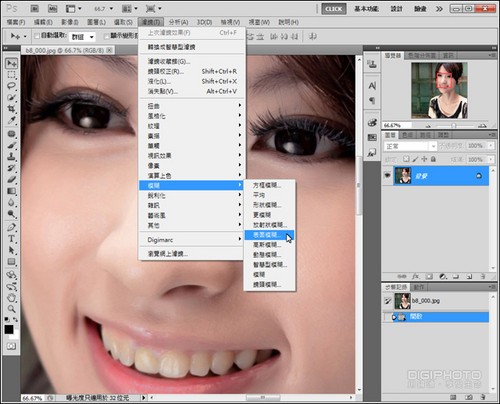Add a layer mask

[x=429, y=277]
